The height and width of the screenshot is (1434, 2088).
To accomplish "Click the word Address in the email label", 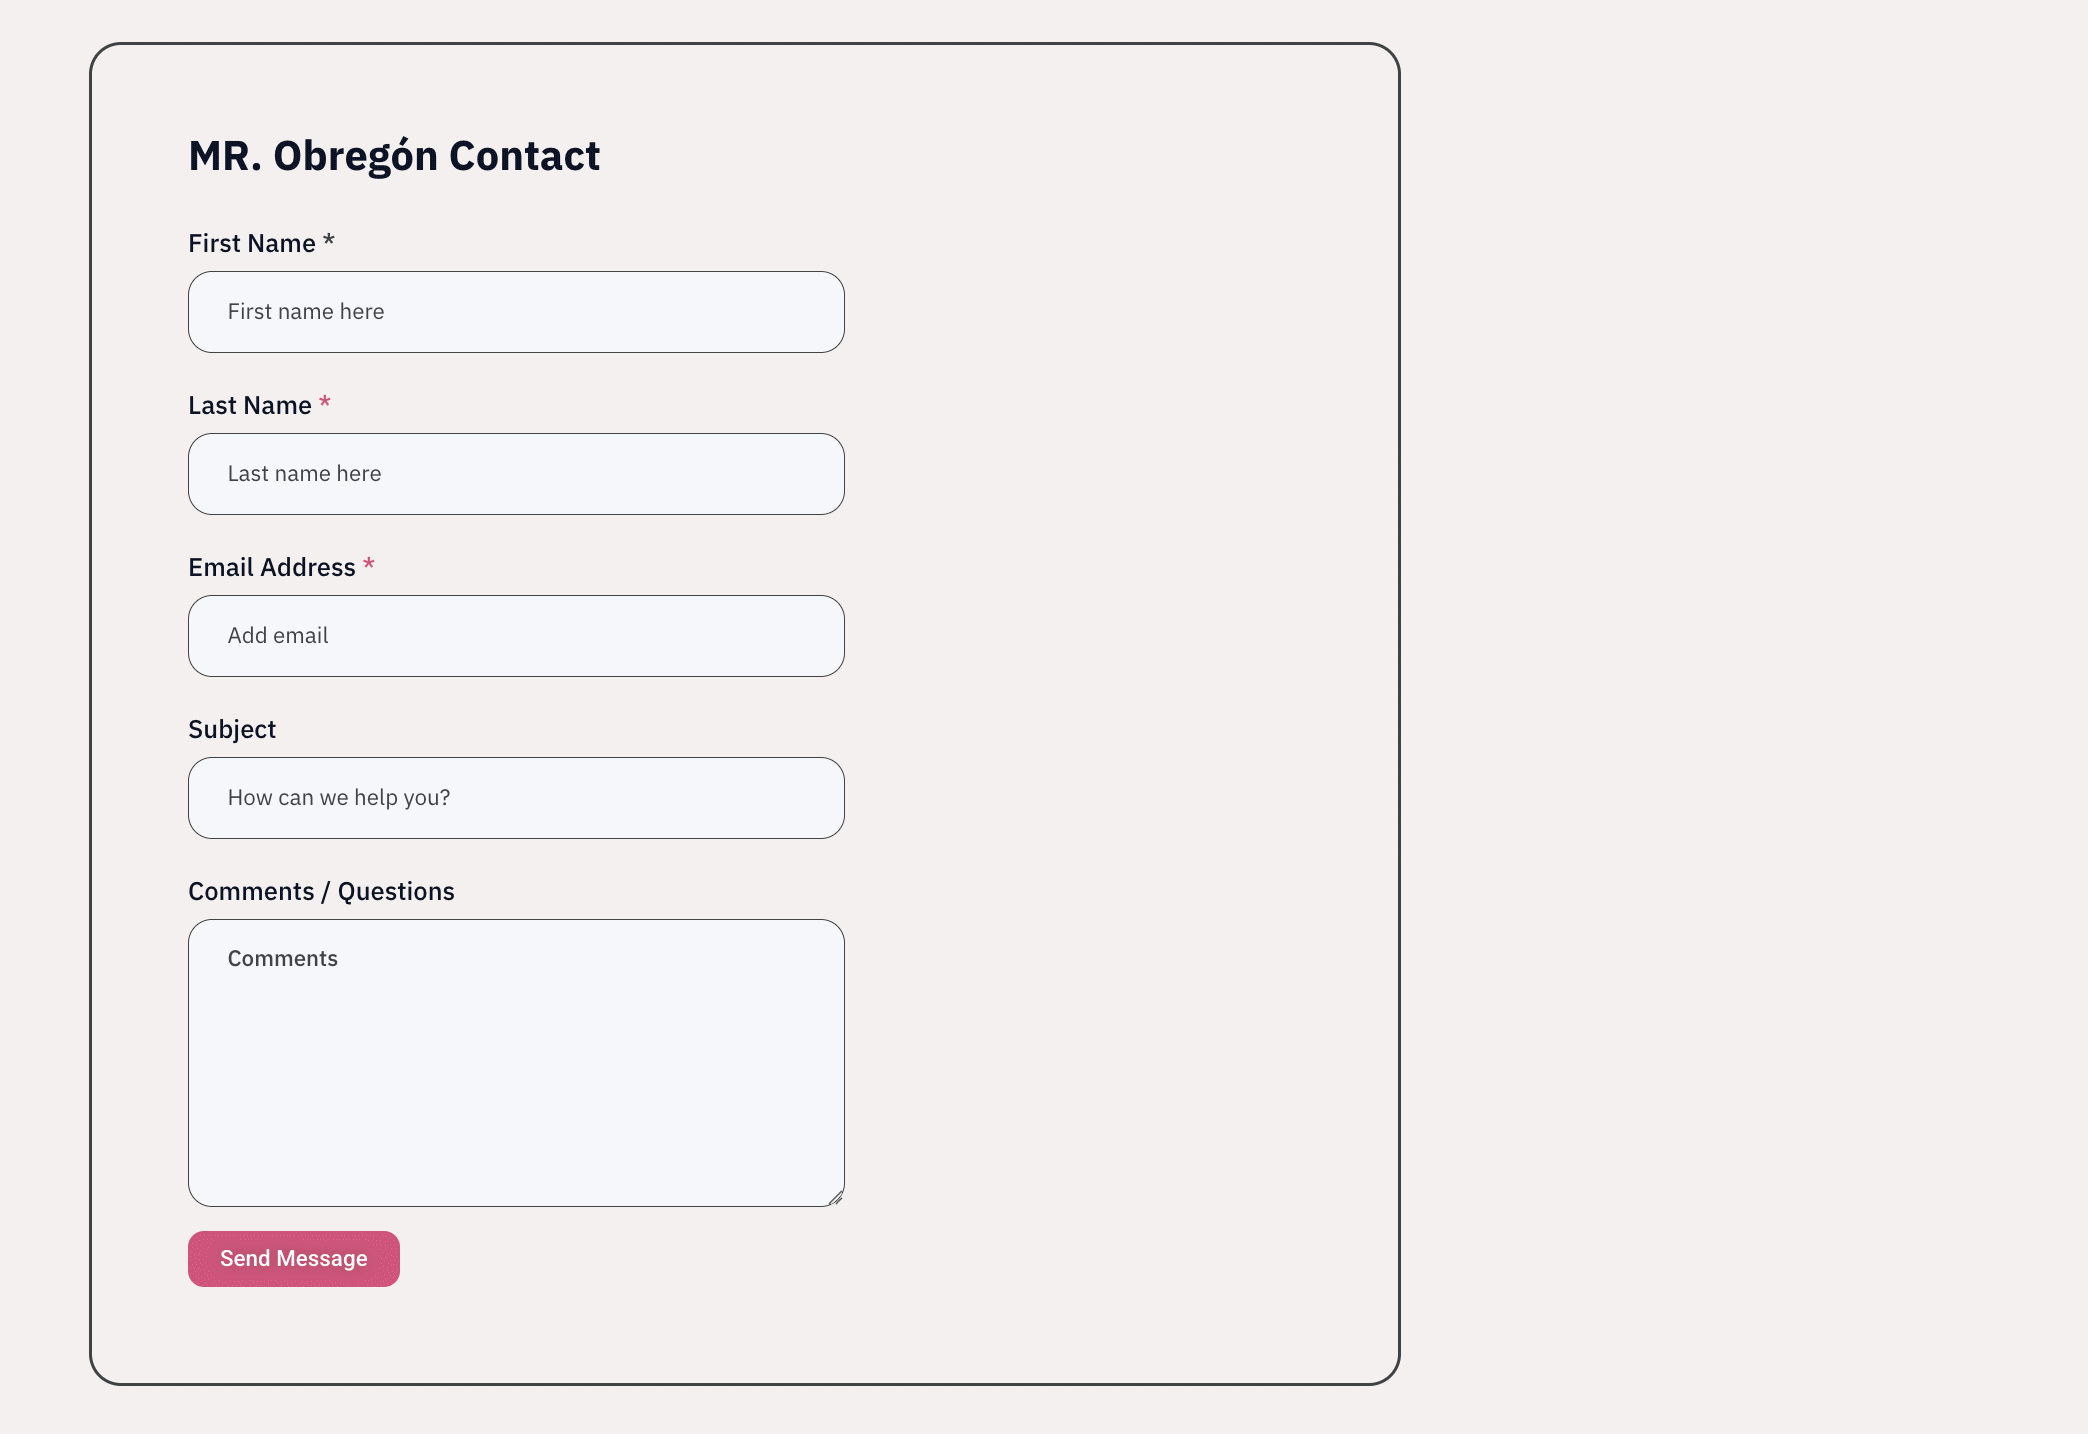I will [308, 568].
